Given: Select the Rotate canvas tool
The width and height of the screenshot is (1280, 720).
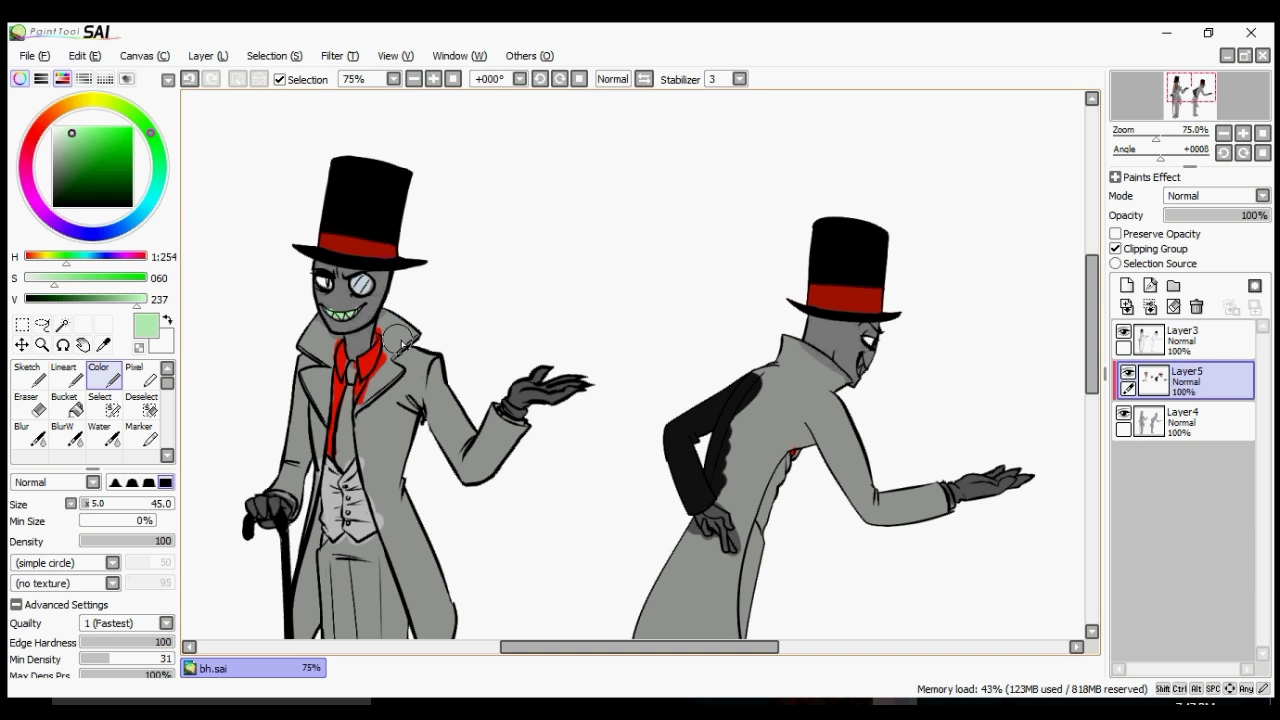Looking at the screenshot, I should [x=62, y=345].
